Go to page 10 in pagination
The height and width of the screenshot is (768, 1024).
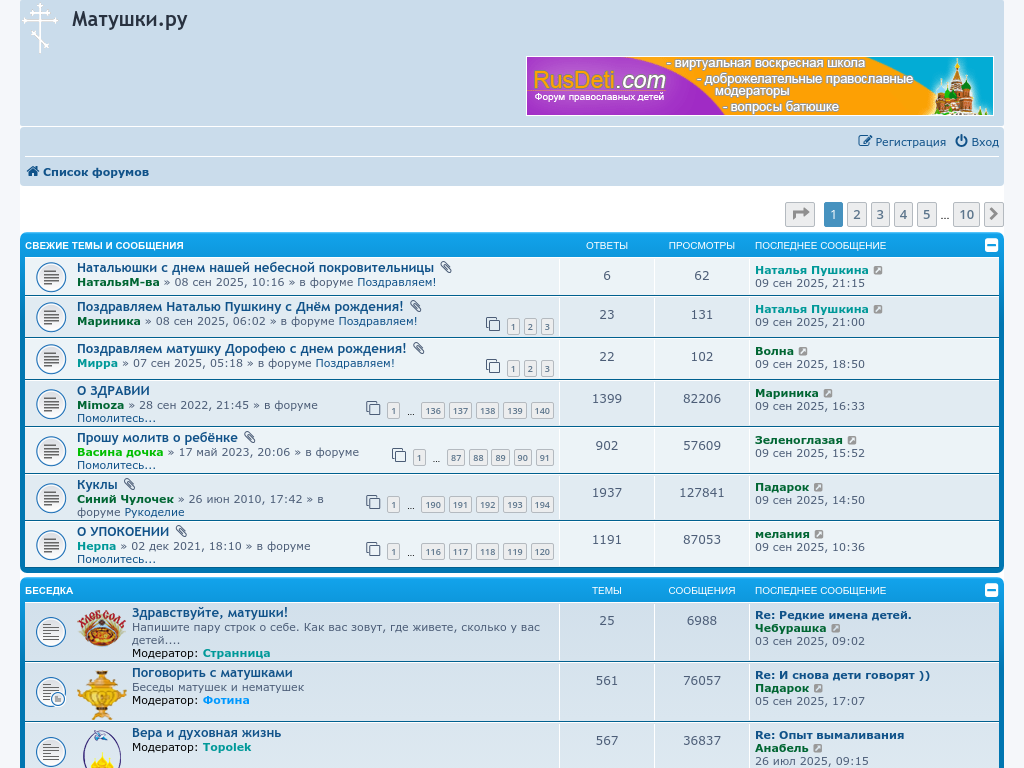pos(965,214)
